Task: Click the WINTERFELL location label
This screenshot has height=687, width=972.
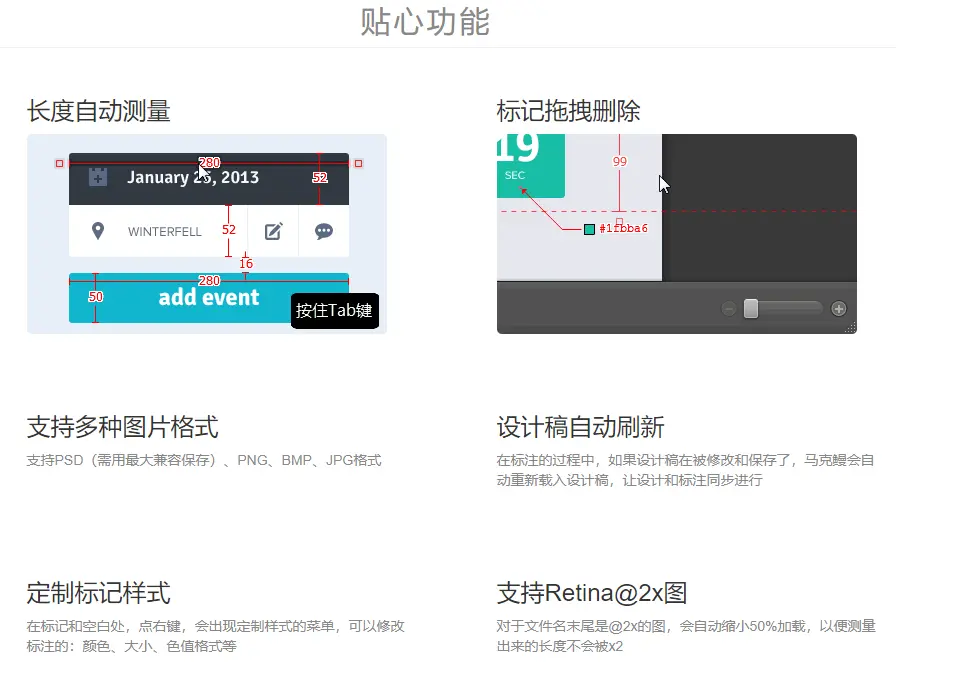Action: (165, 232)
